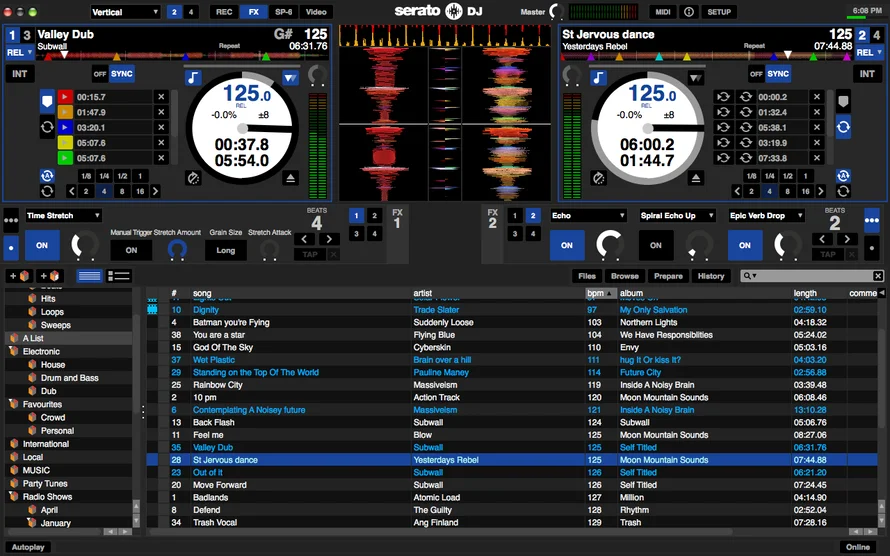
Task: Show cue points tab on right deck
Action: pos(843,102)
